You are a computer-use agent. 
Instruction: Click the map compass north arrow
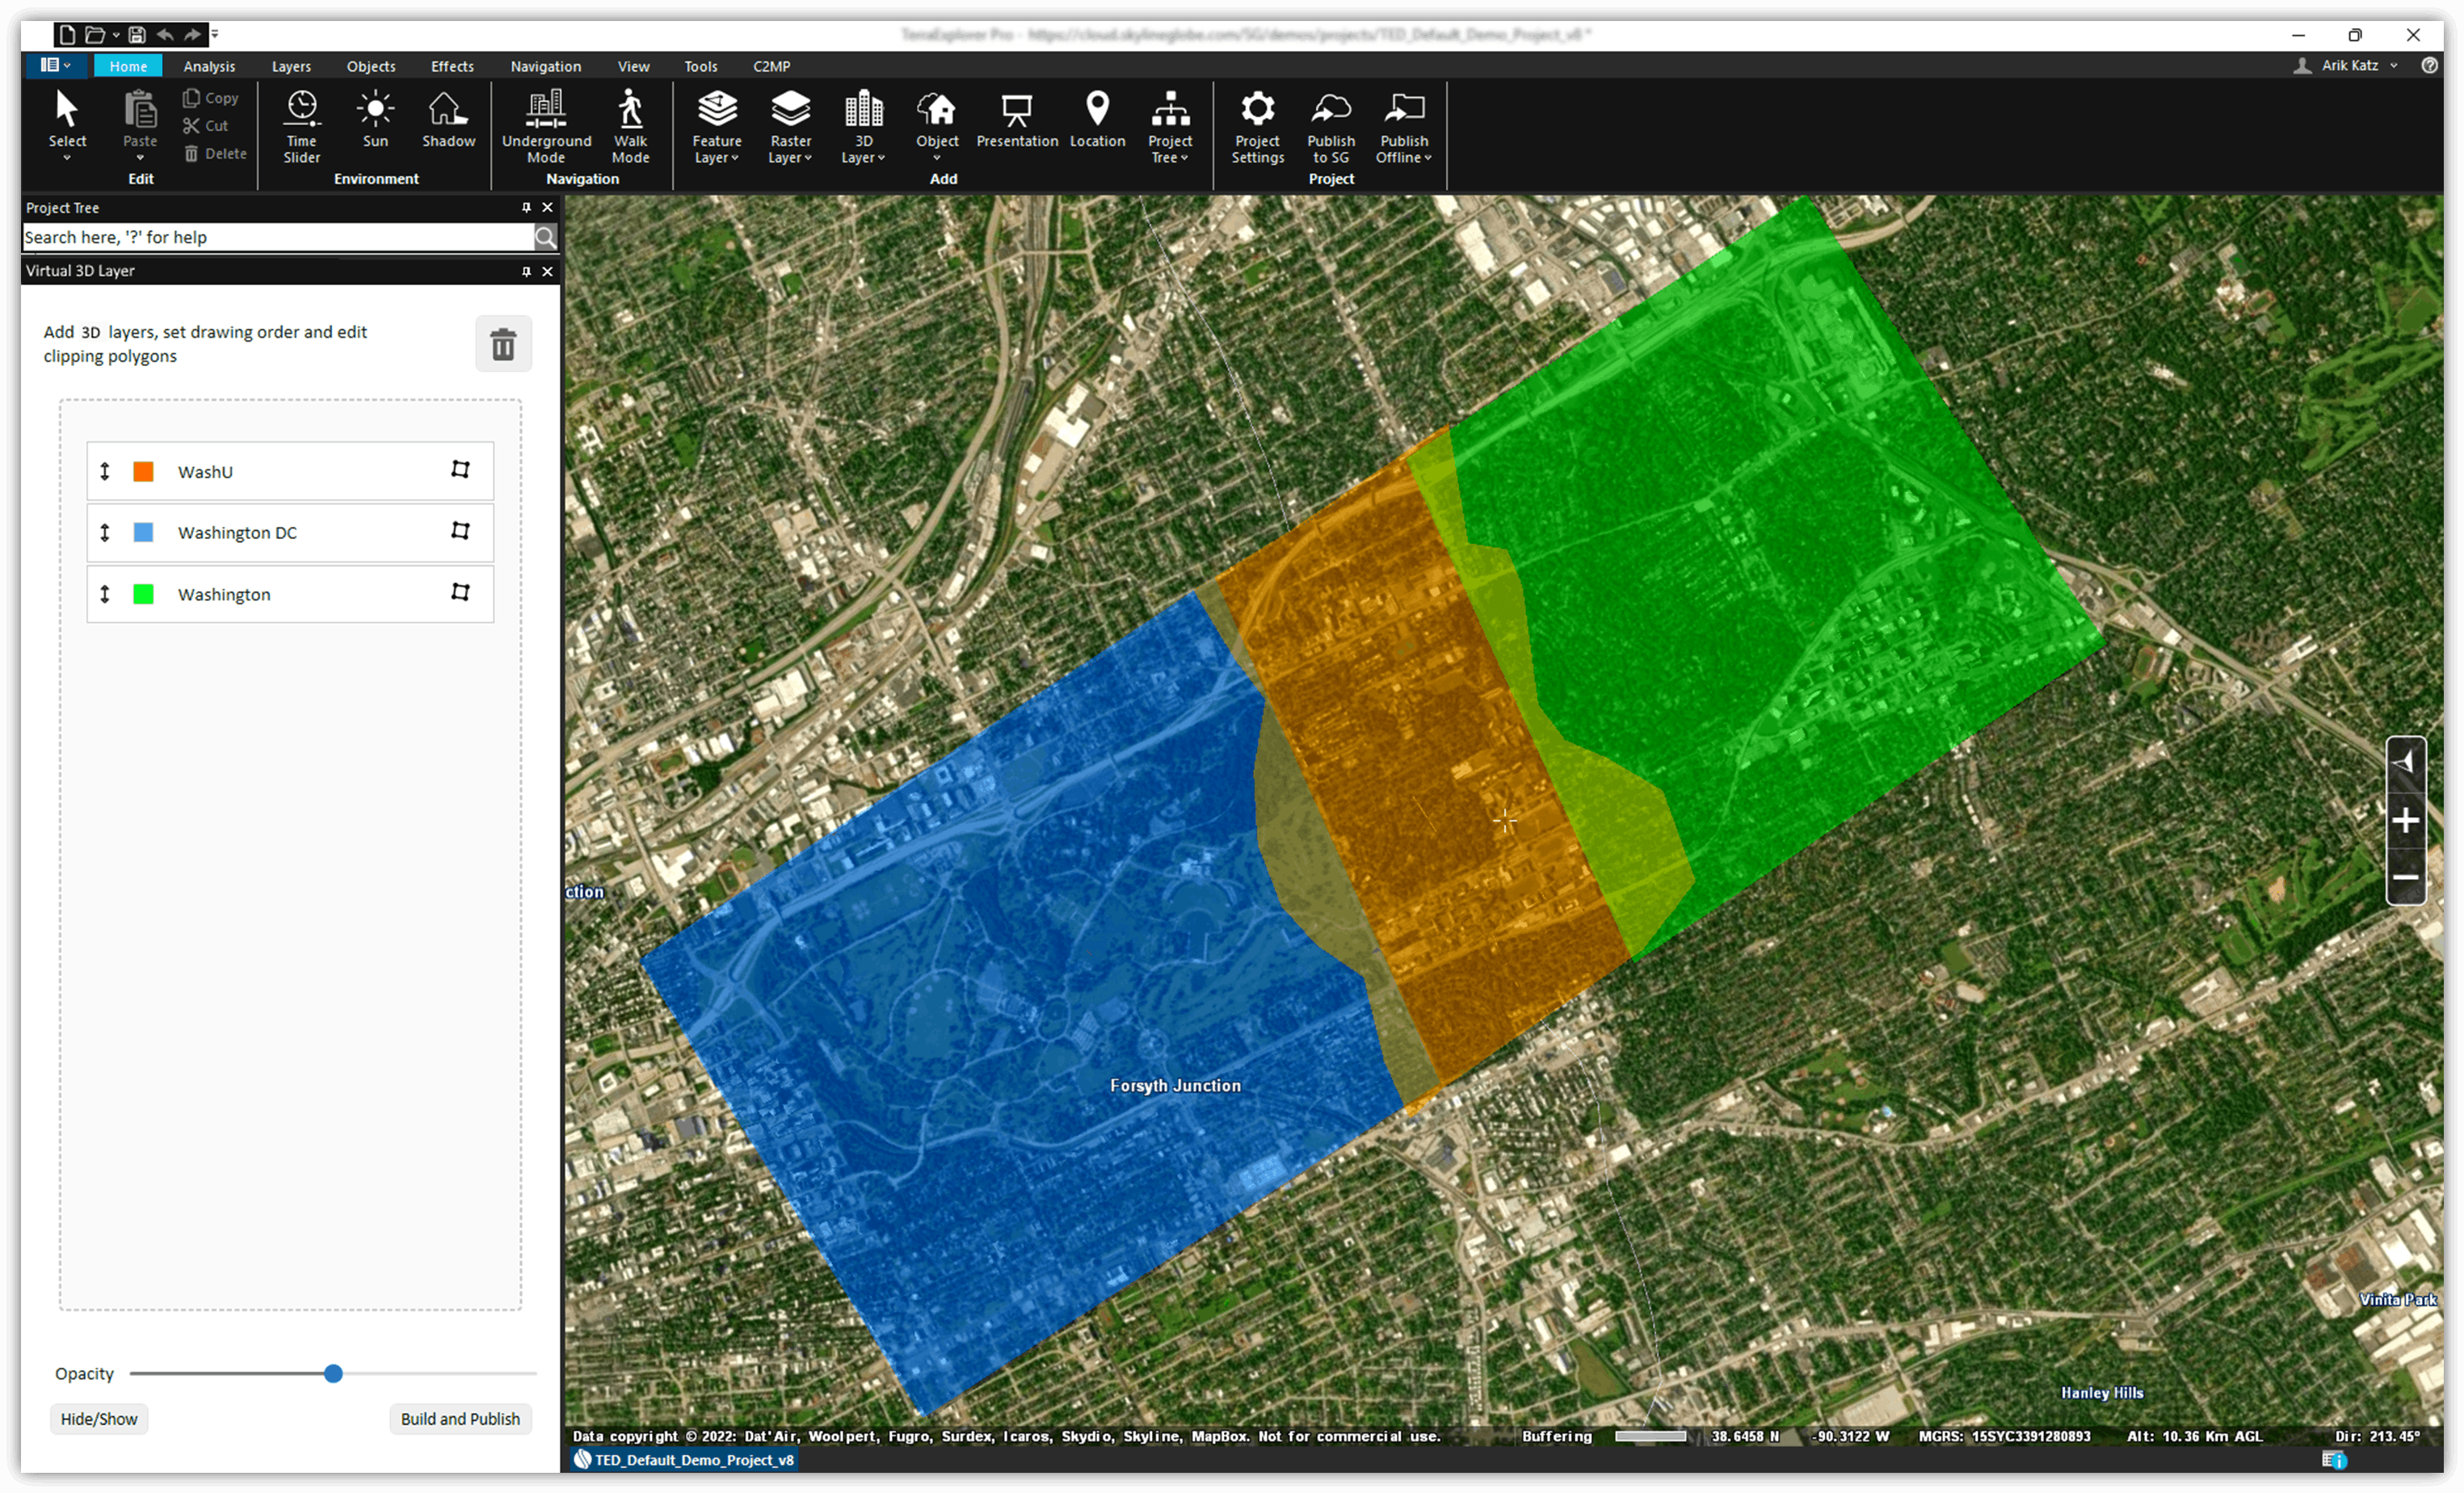pyautogui.click(x=2406, y=764)
